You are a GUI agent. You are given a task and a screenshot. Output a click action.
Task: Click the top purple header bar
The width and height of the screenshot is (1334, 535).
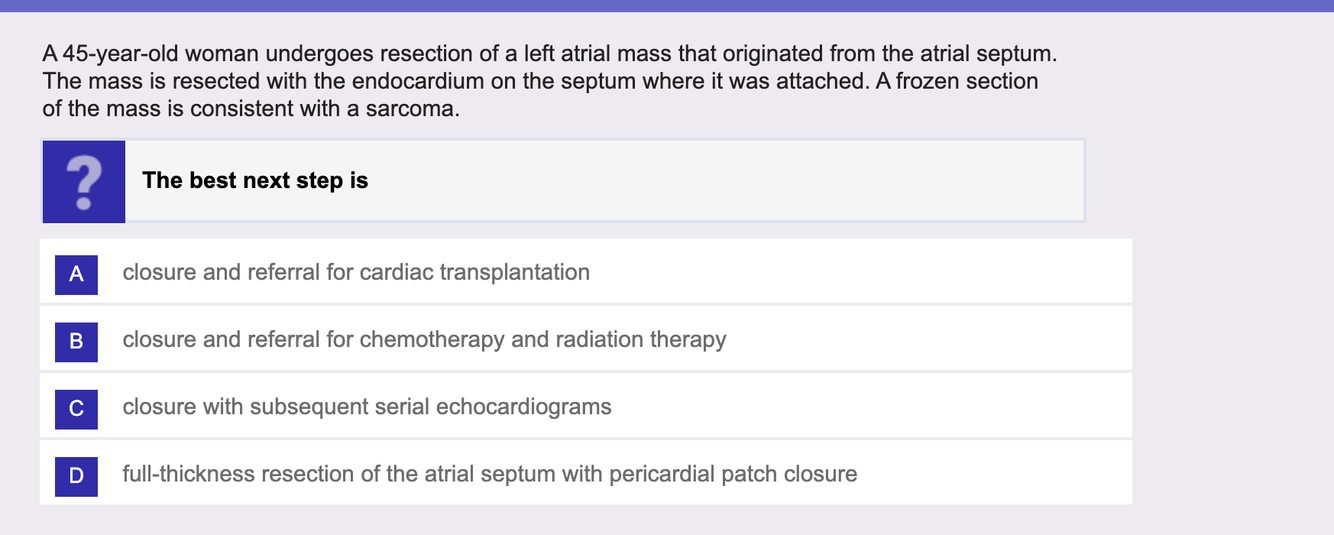(667, 5)
